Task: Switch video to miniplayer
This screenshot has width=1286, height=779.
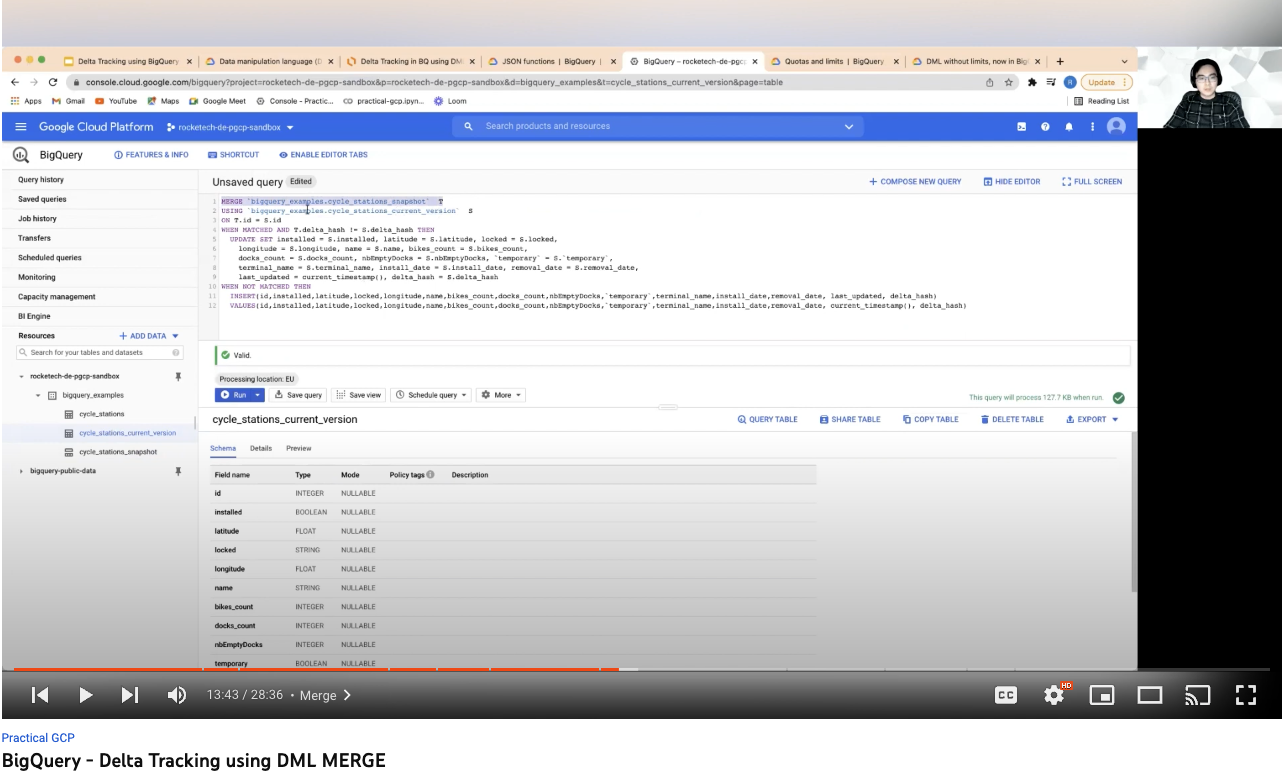Action: point(1102,695)
